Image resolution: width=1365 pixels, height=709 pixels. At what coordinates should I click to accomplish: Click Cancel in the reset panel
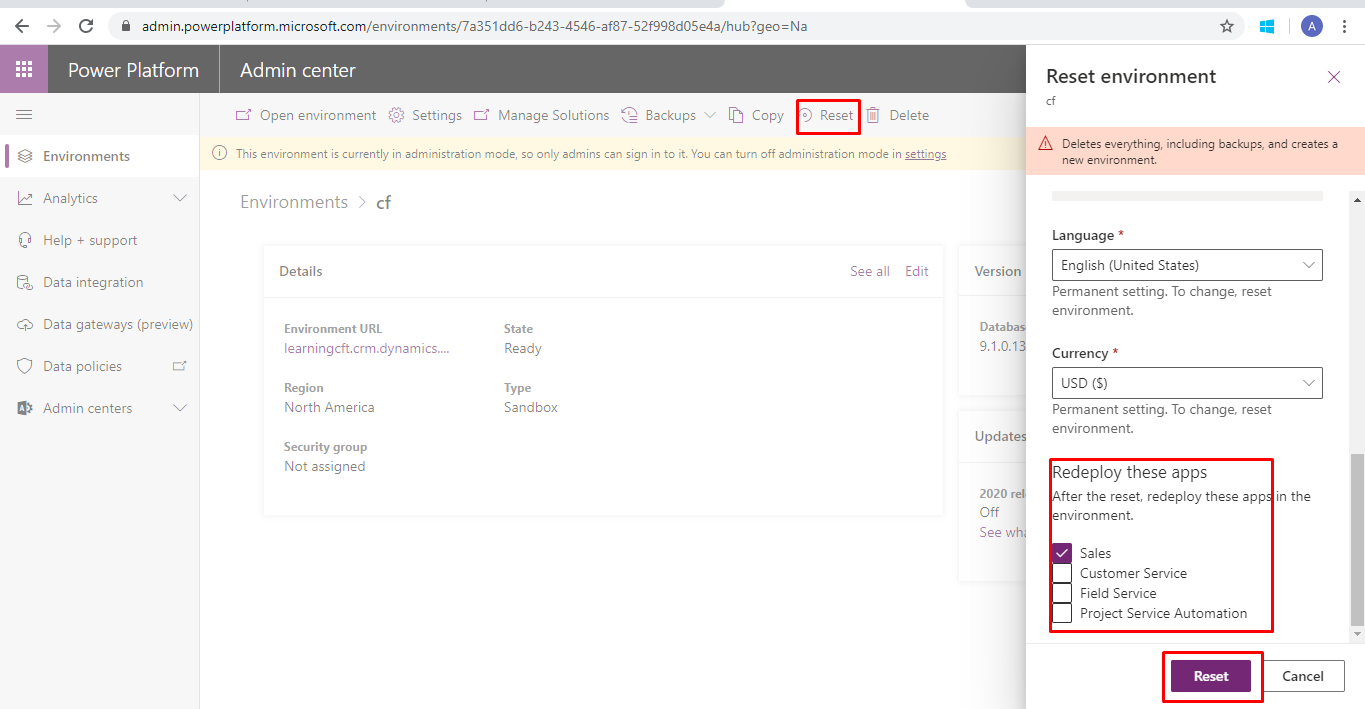1303,676
